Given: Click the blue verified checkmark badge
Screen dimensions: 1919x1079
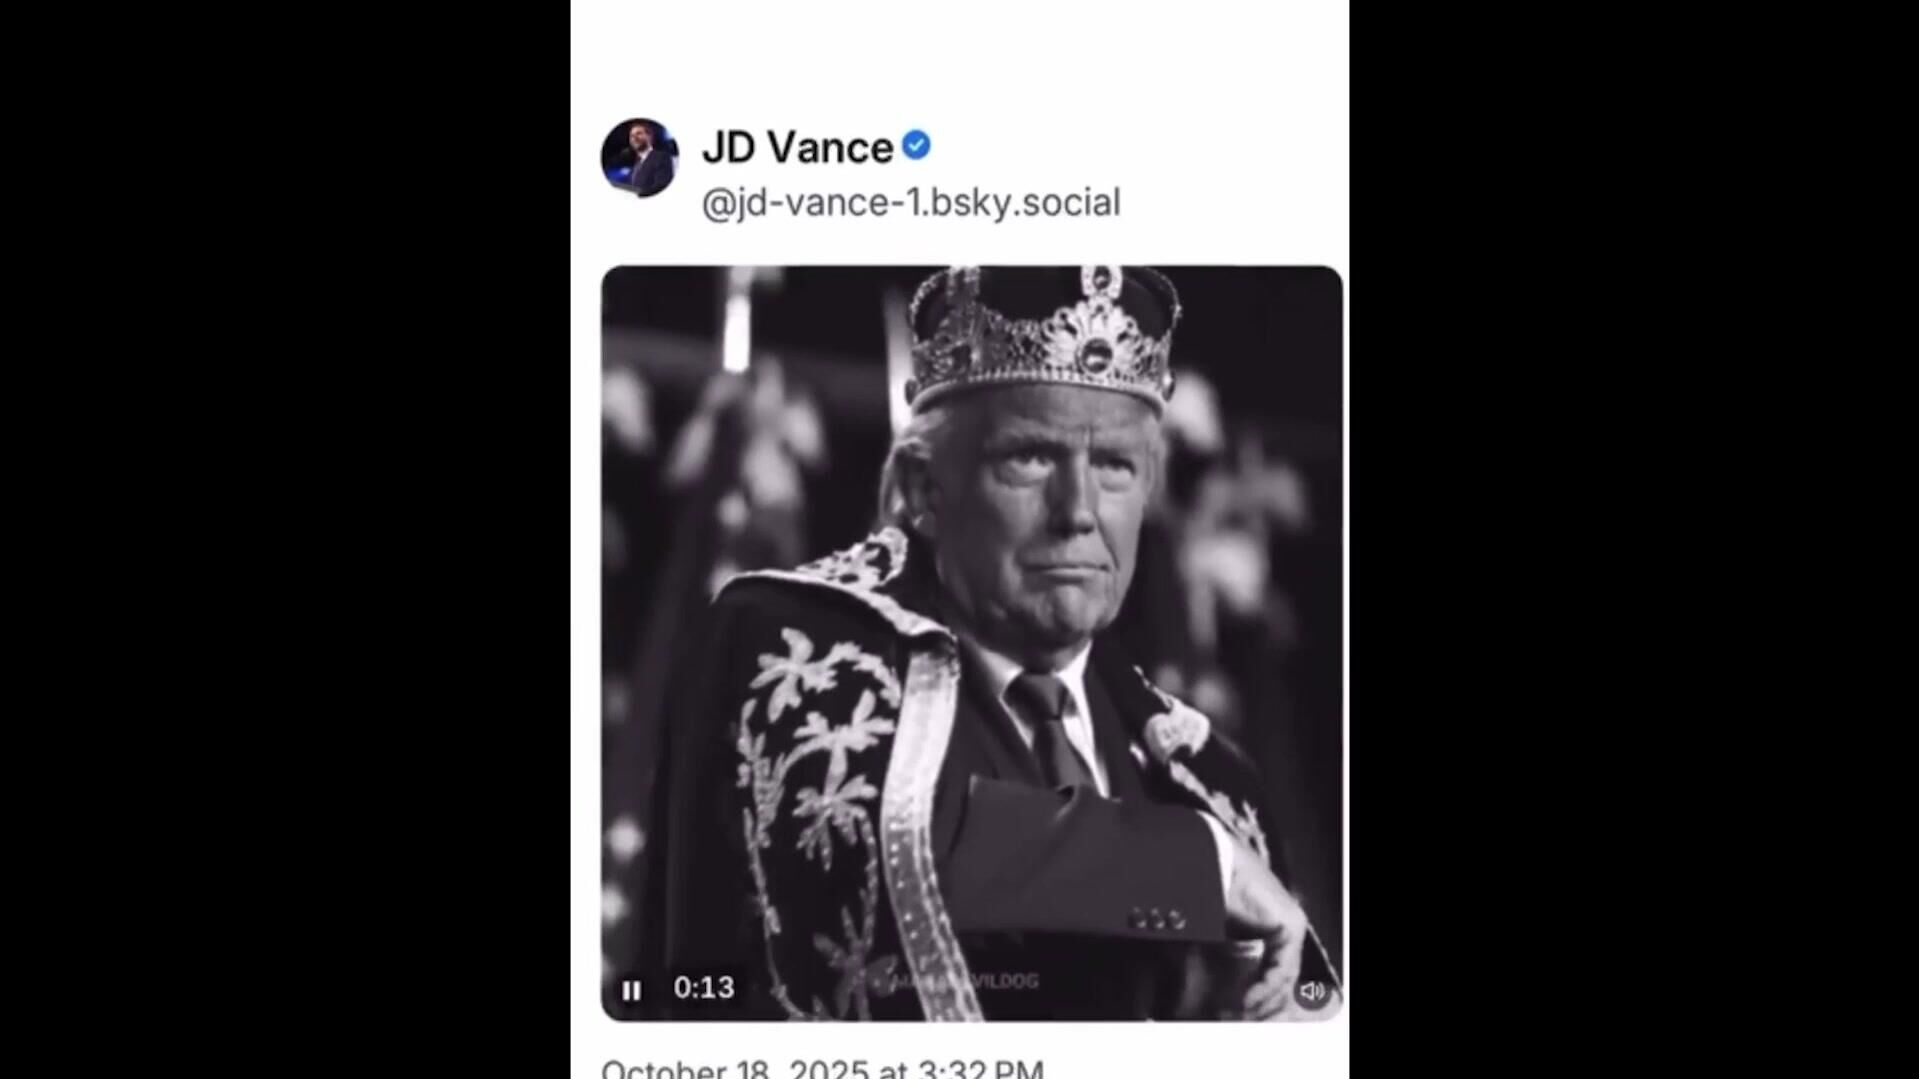Looking at the screenshot, I should [x=916, y=146].
